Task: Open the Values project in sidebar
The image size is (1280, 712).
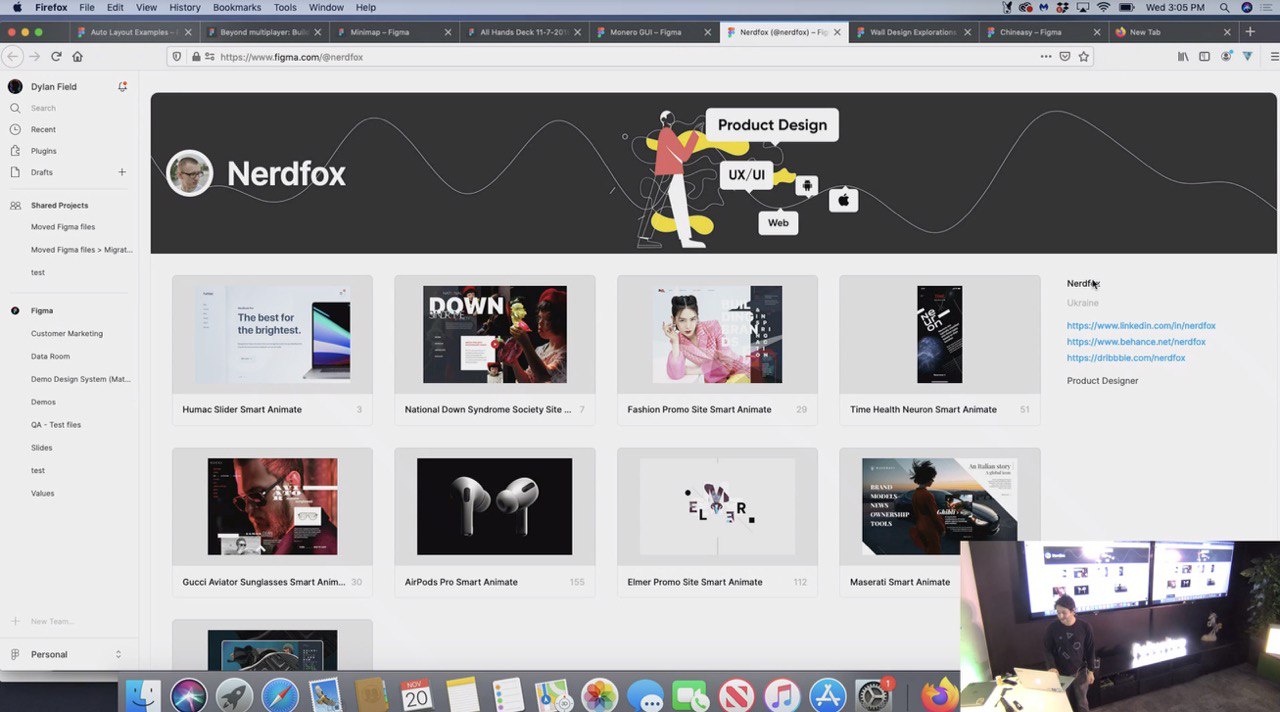Action: pos(43,493)
